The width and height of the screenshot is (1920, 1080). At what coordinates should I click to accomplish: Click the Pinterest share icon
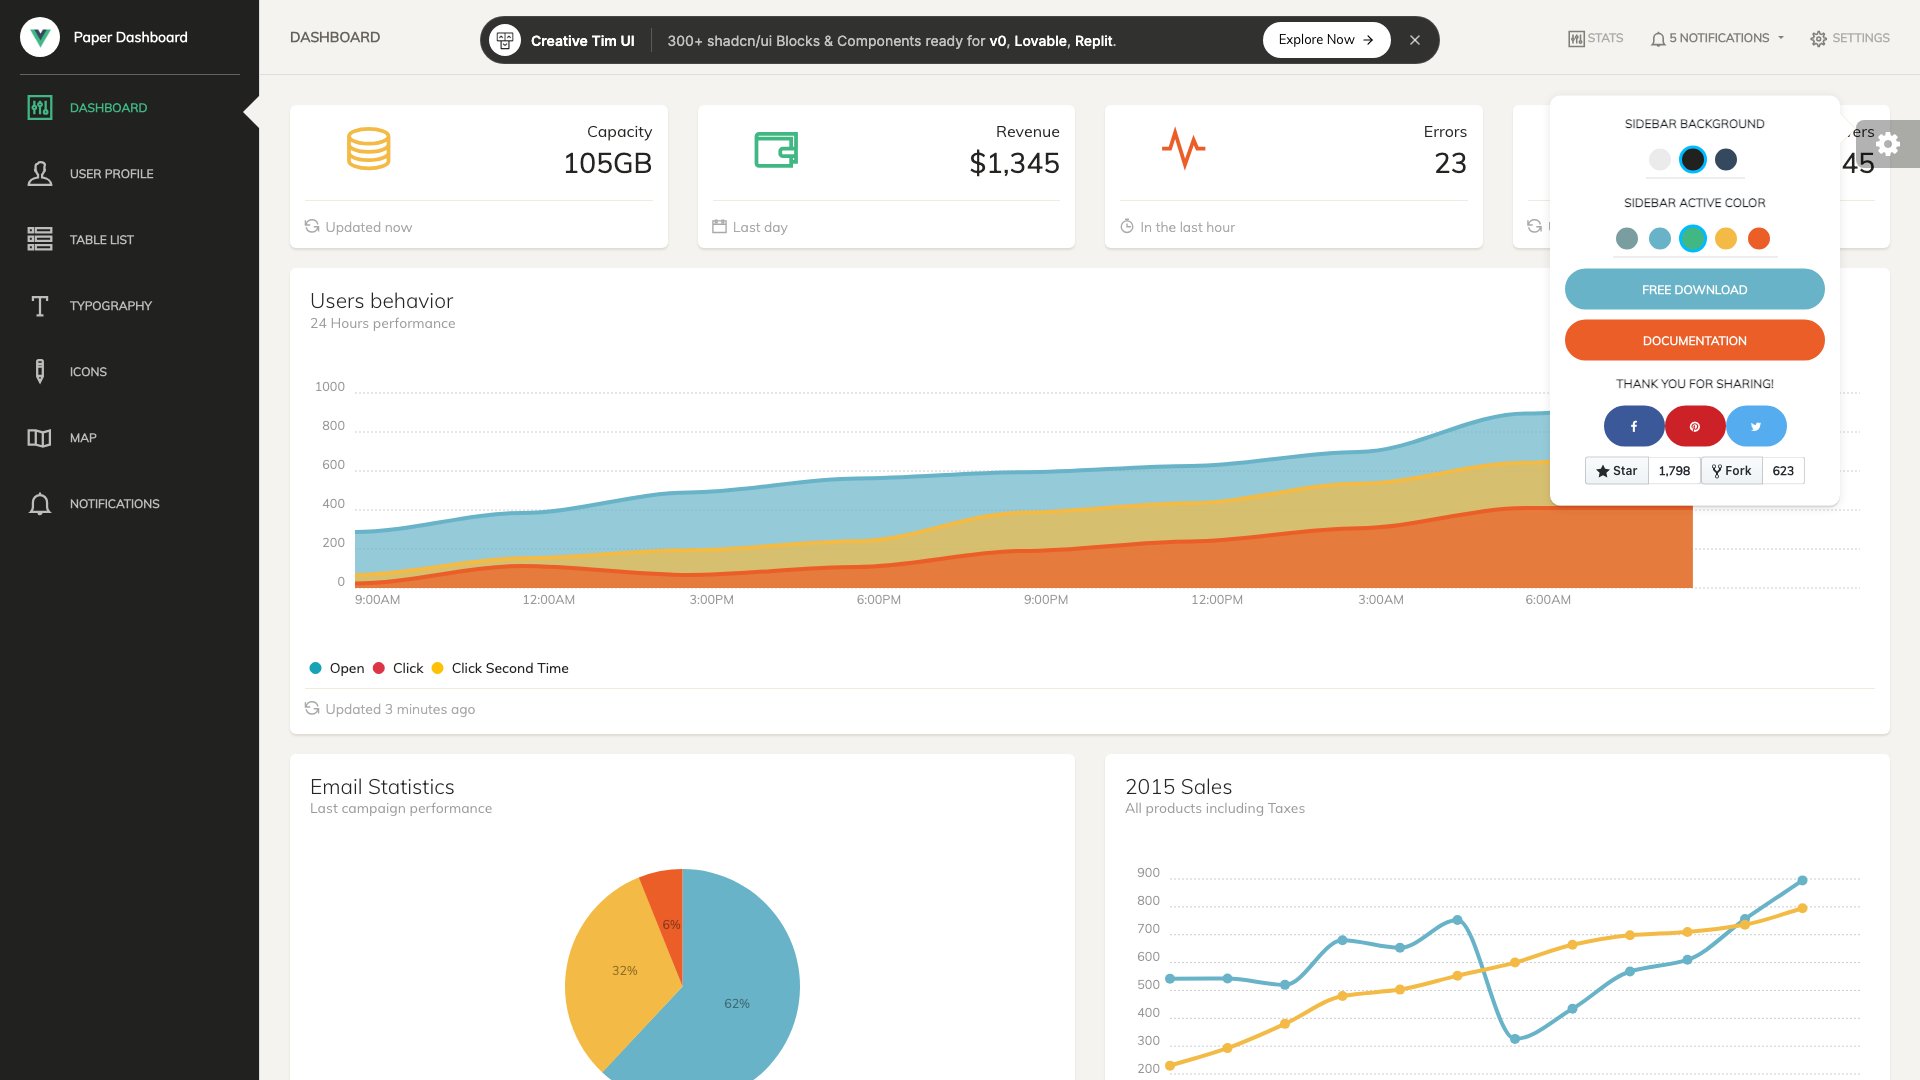[1694, 425]
